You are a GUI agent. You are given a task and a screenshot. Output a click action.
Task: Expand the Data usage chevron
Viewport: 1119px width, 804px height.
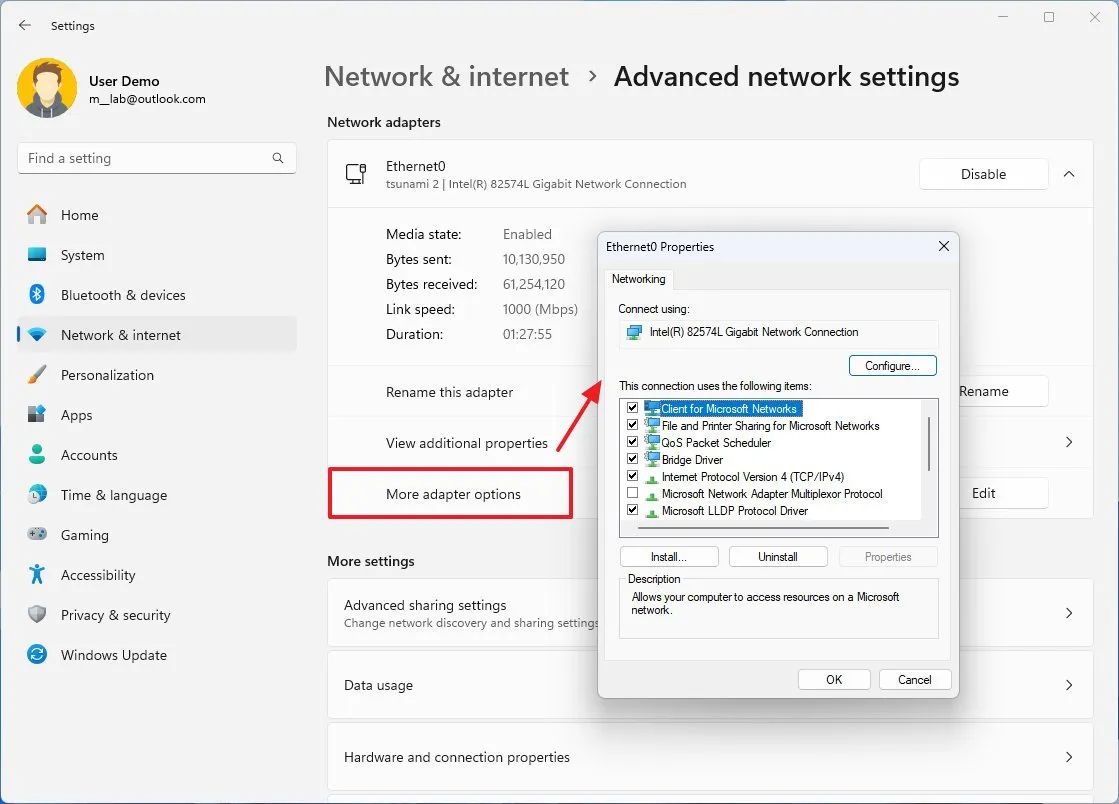tap(1069, 685)
